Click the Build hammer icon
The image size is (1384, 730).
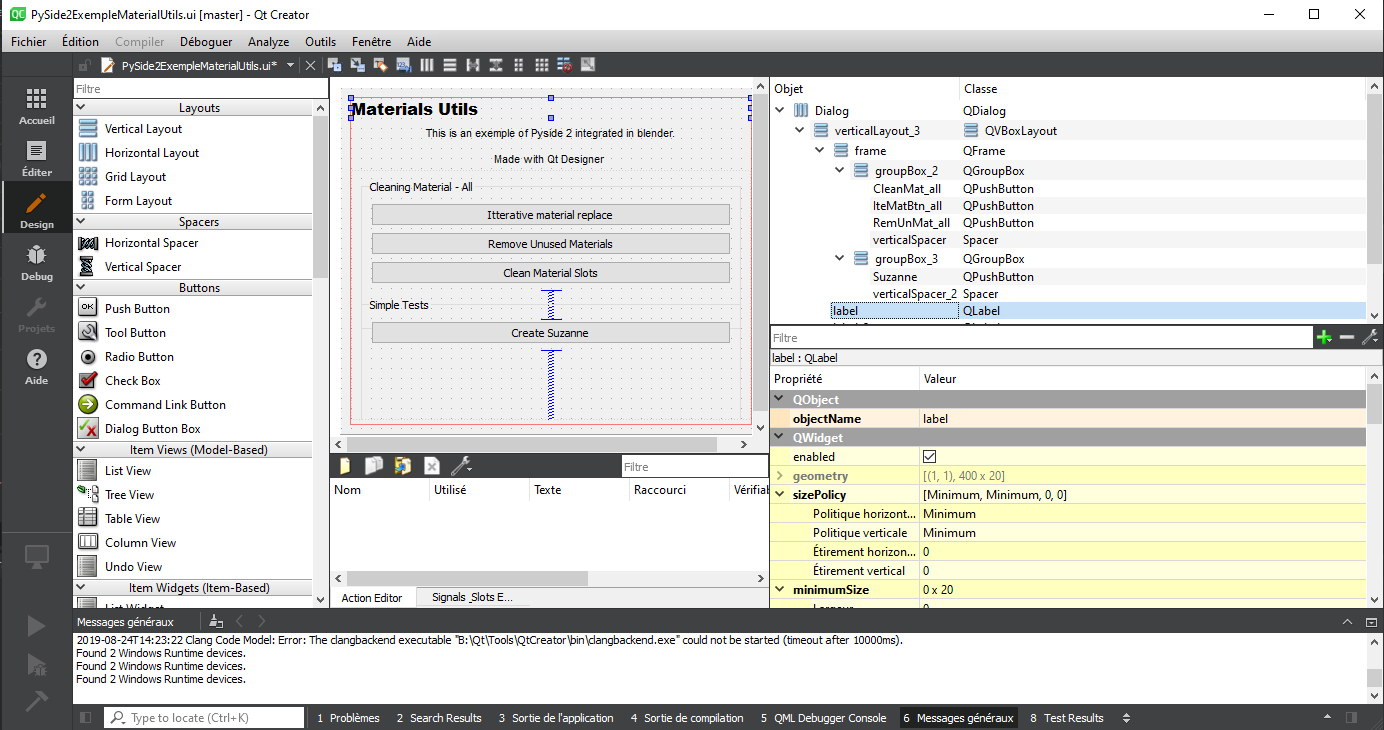(36, 701)
